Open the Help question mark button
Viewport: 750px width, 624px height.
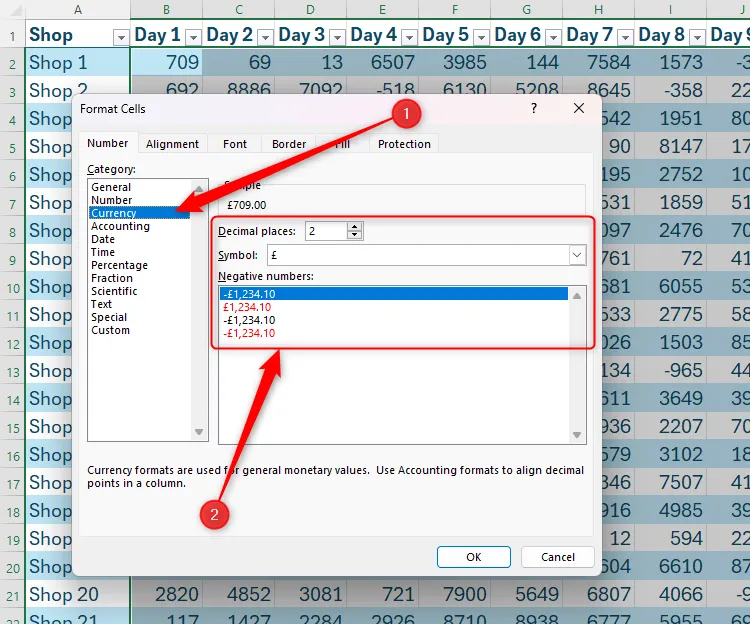[x=533, y=108]
